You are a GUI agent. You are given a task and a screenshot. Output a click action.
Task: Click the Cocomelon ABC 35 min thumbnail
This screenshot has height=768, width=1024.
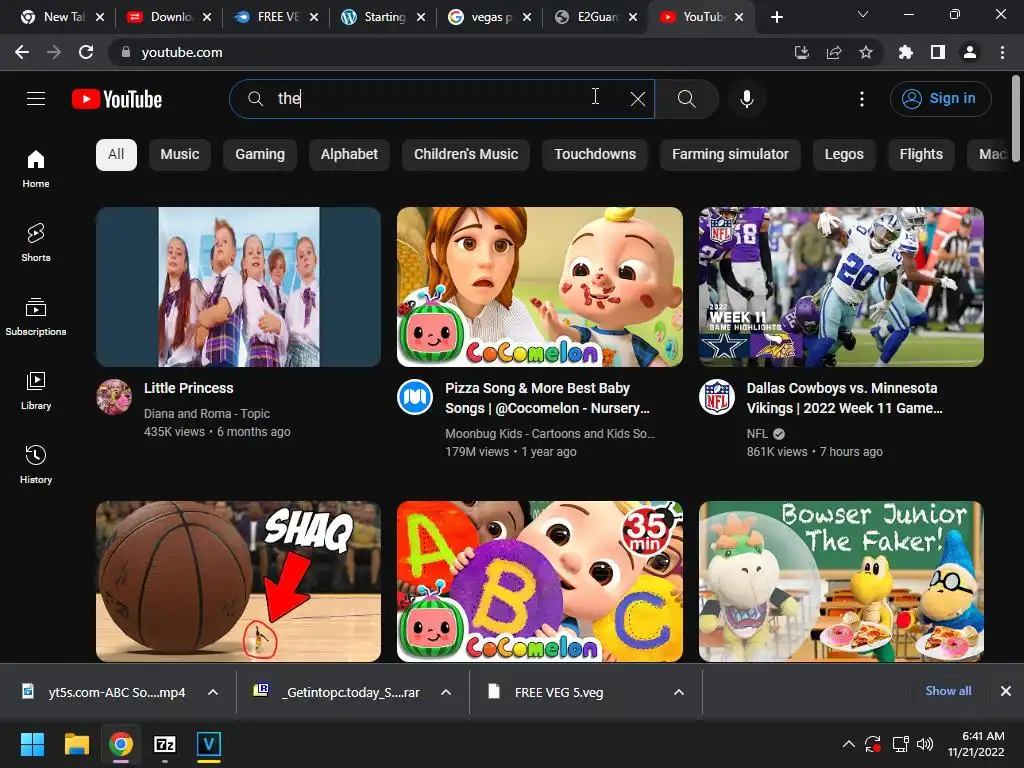point(540,581)
